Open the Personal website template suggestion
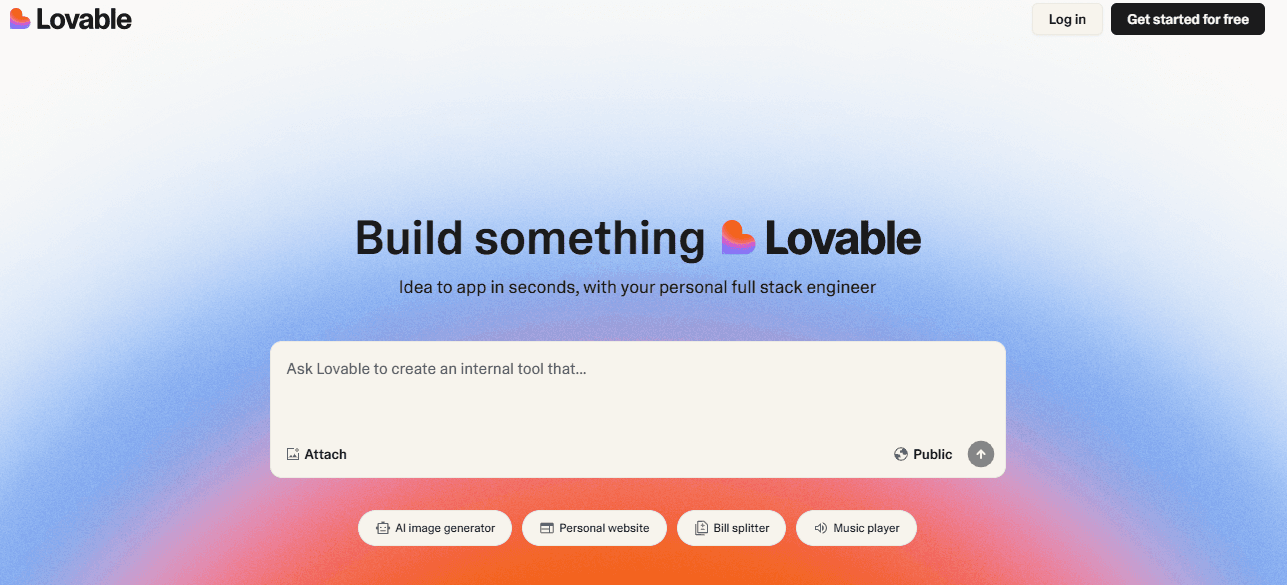Viewport: 1287px width, 585px height. click(x=594, y=527)
